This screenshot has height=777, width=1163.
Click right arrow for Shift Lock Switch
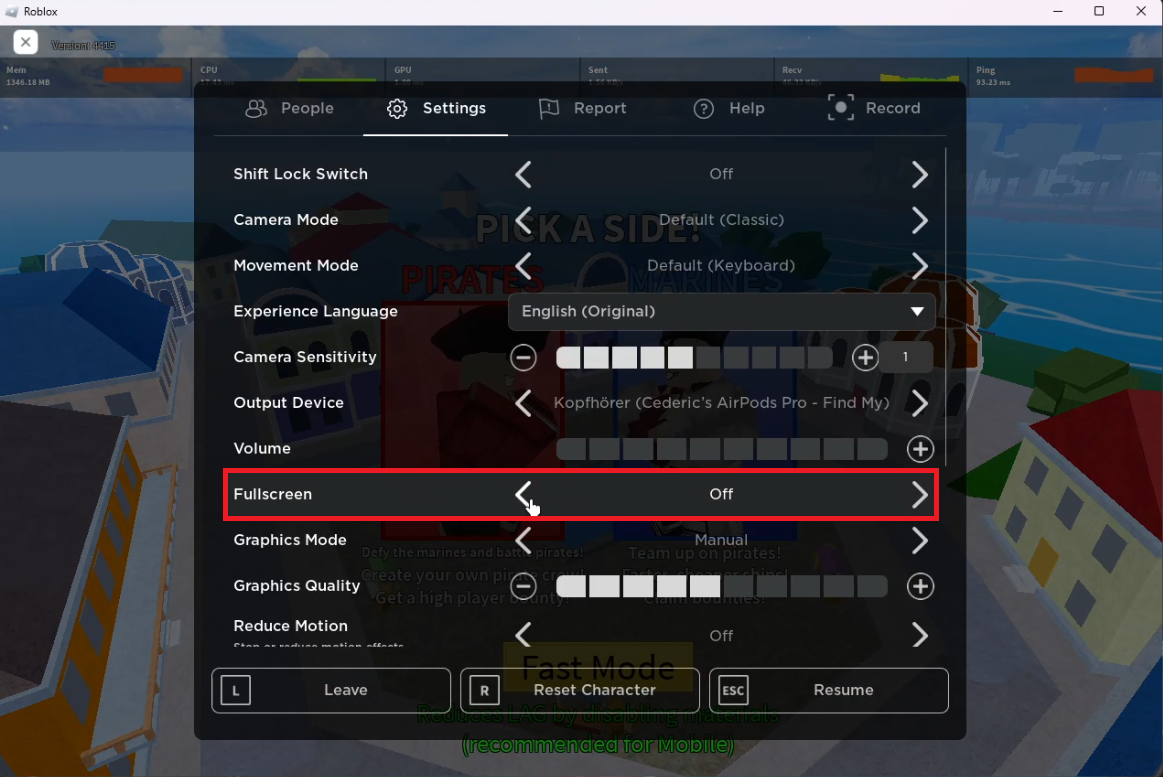pyautogui.click(x=920, y=175)
